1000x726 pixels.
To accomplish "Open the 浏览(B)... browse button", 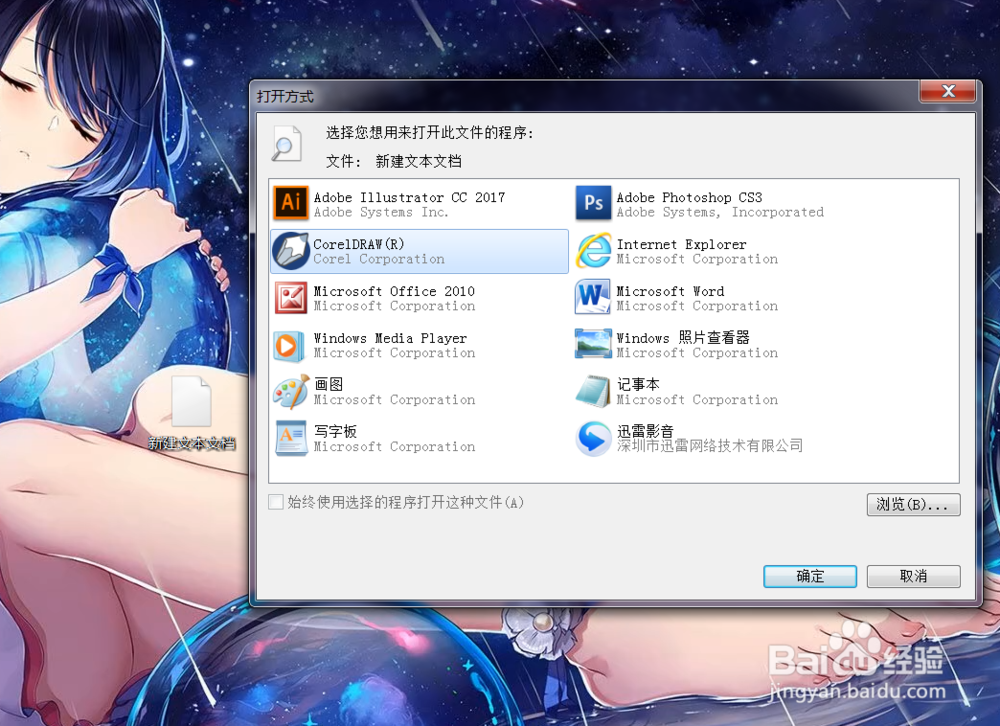I will pos(913,504).
